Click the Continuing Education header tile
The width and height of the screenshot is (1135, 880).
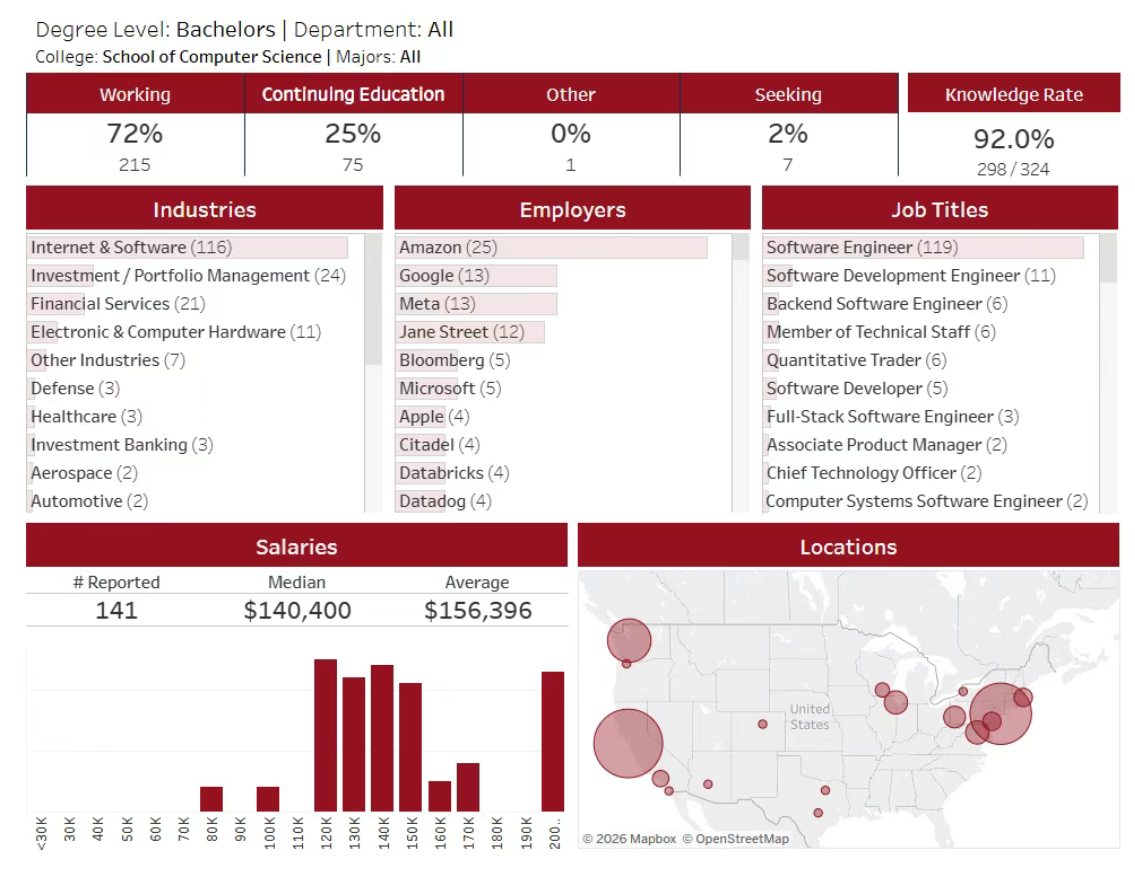tap(353, 95)
